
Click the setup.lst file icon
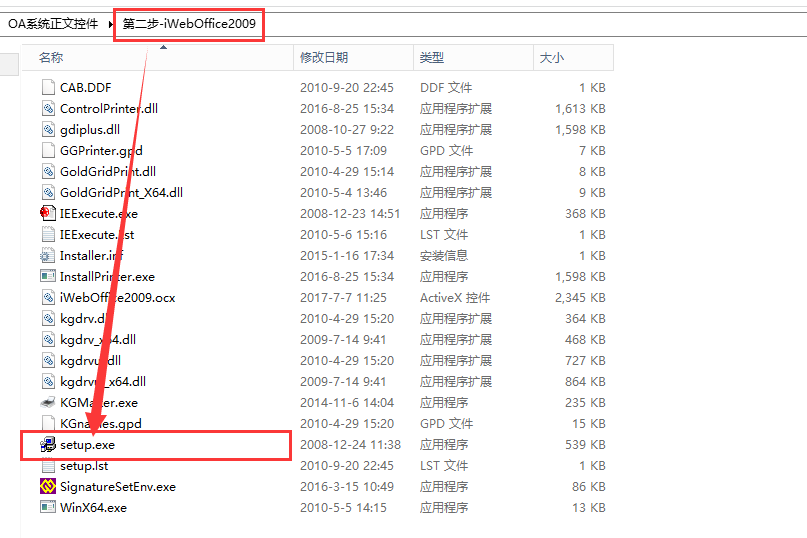click(48, 465)
